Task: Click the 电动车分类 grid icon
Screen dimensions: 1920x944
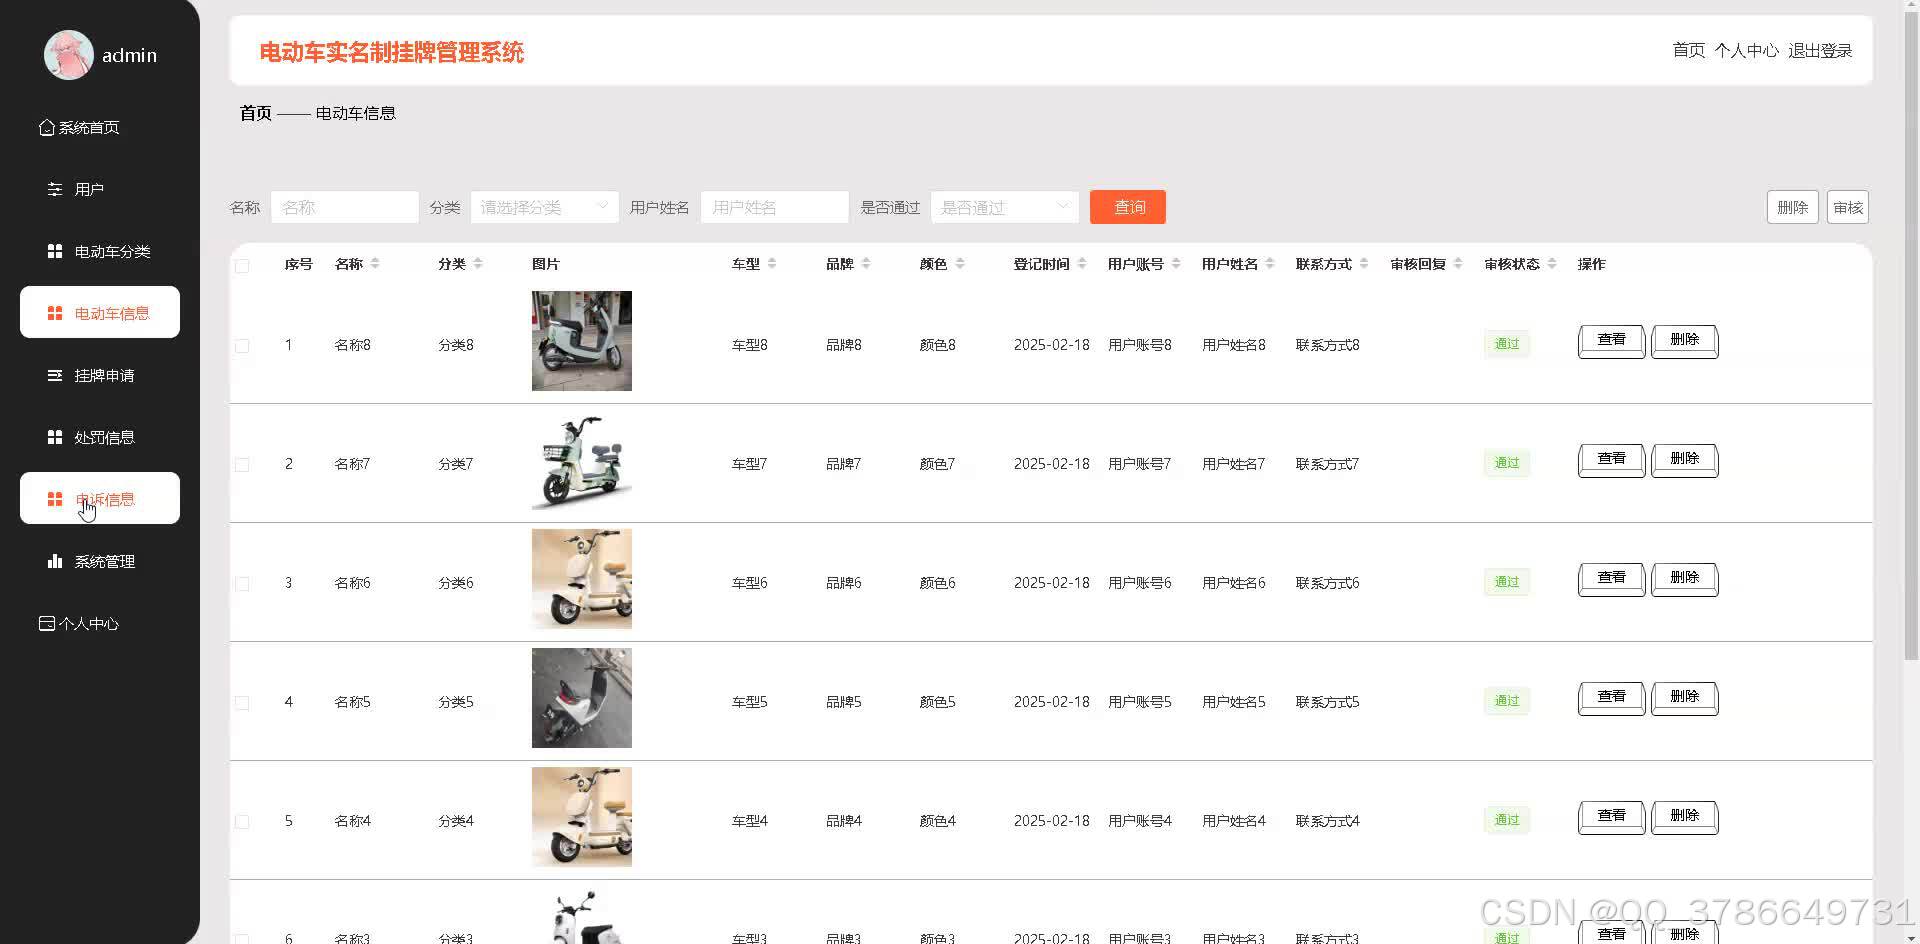Action: point(54,250)
